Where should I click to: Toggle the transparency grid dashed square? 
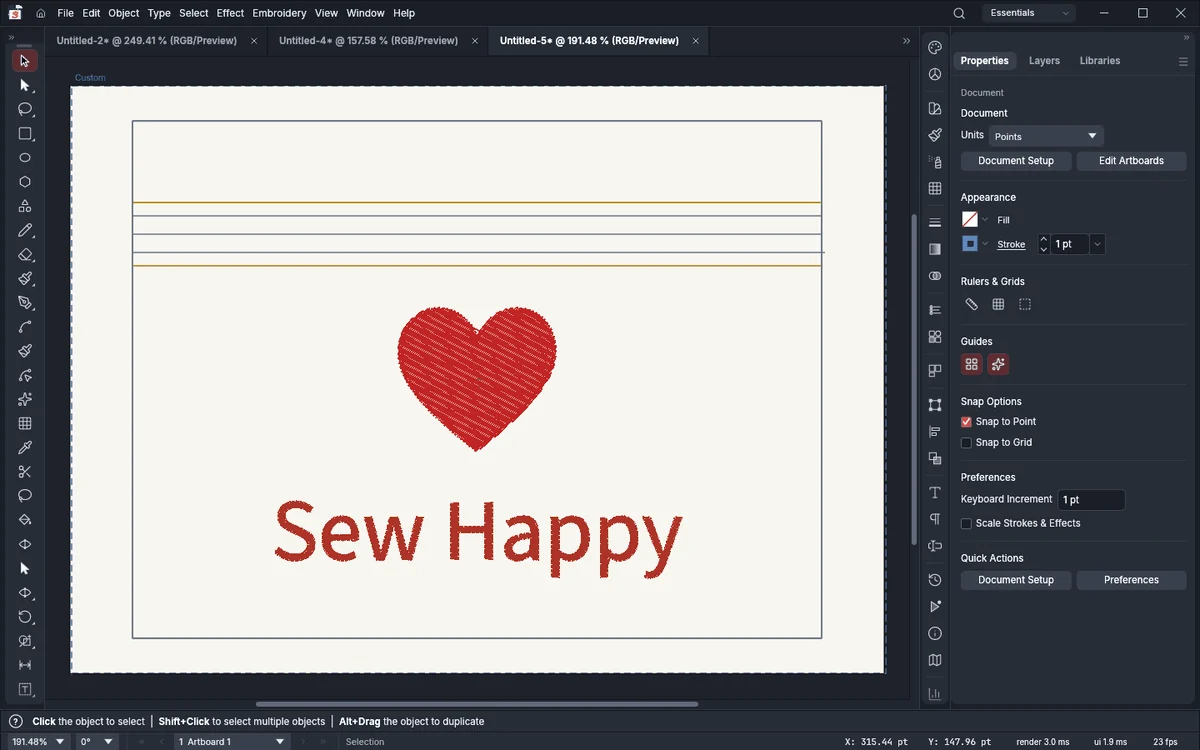point(1025,305)
